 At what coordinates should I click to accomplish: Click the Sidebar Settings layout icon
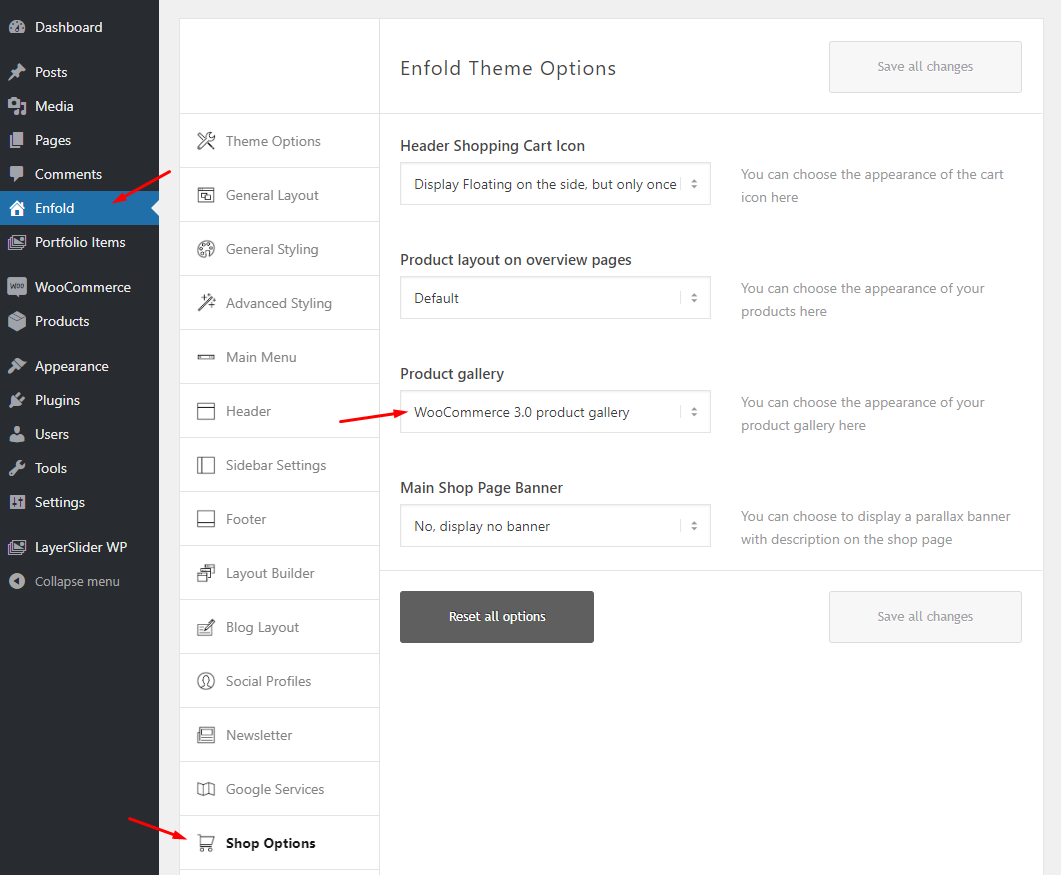coord(206,465)
